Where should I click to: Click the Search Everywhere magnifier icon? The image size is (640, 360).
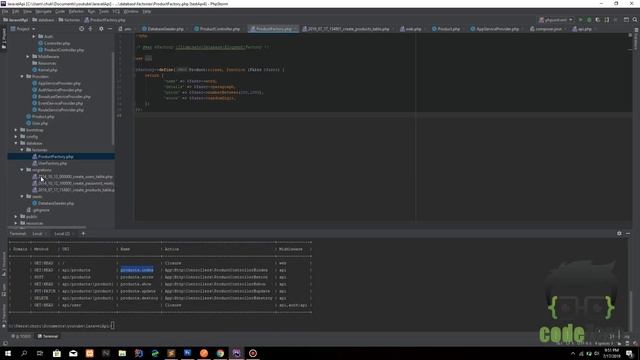coord(635,20)
